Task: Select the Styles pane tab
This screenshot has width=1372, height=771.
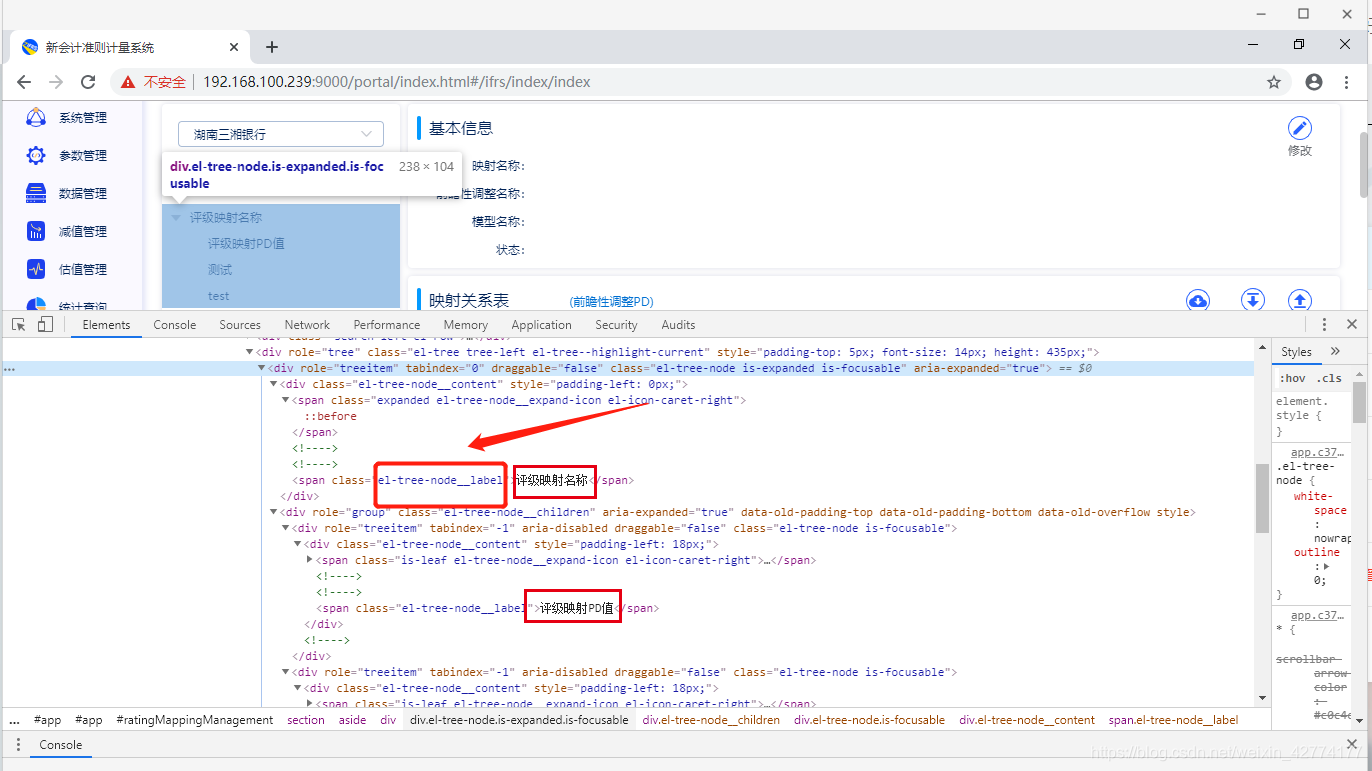Action: (x=1296, y=352)
